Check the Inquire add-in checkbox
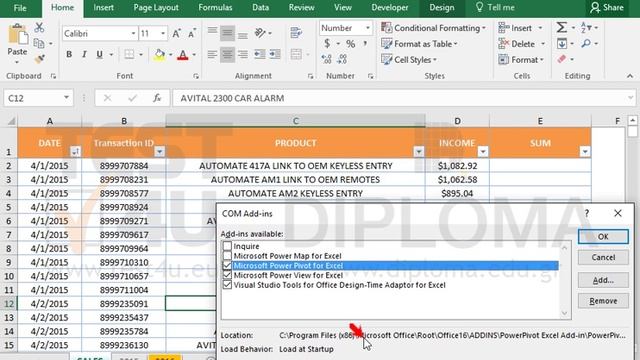The width and height of the screenshot is (640, 360). (x=227, y=246)
